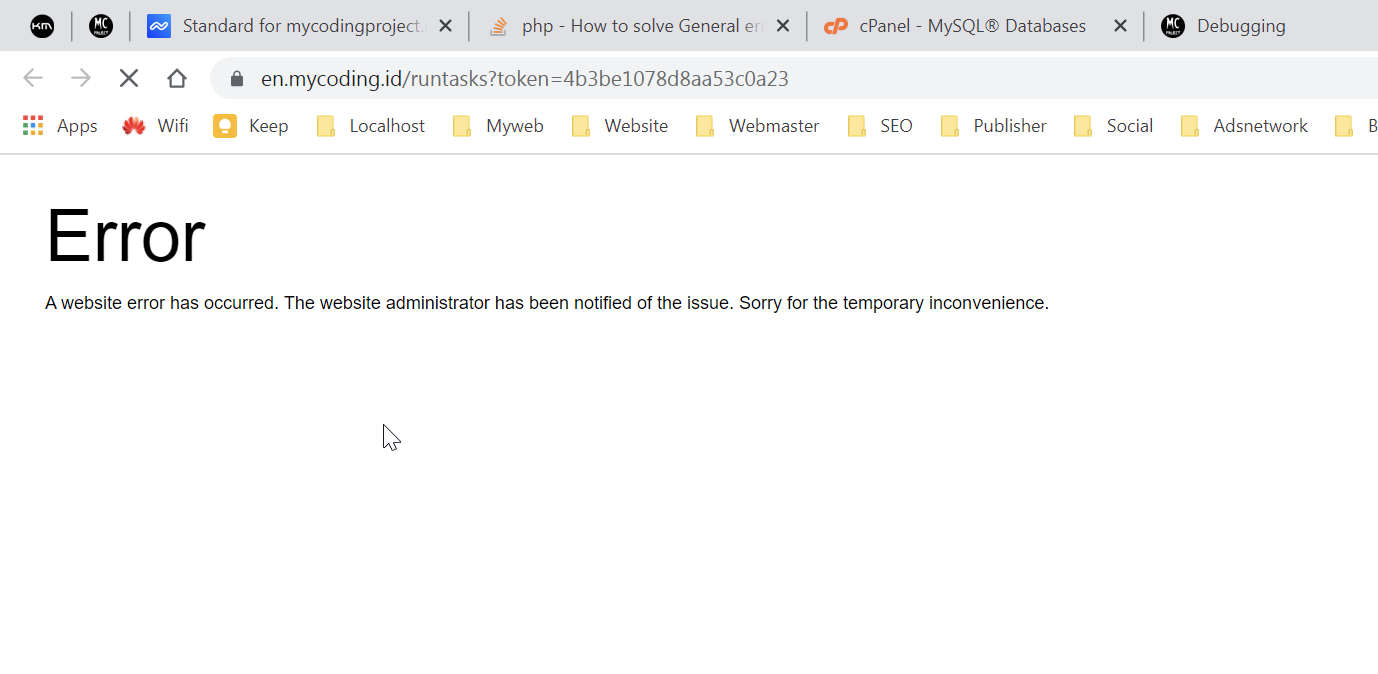Expand the Localhost bookmark folder
Image resolution: width=1378 pixels, height=674 pixels.
pyautogui.click(x=371, y=126)
